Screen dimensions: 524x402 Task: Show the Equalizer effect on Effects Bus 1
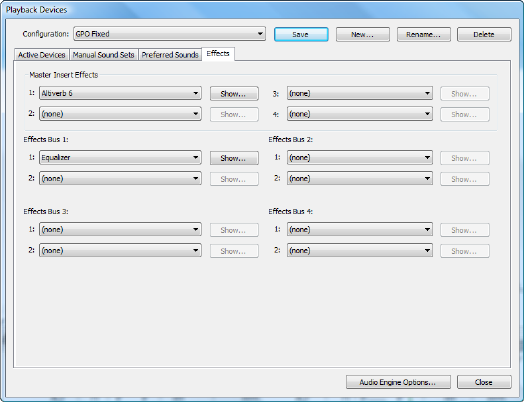click(234, 158)
